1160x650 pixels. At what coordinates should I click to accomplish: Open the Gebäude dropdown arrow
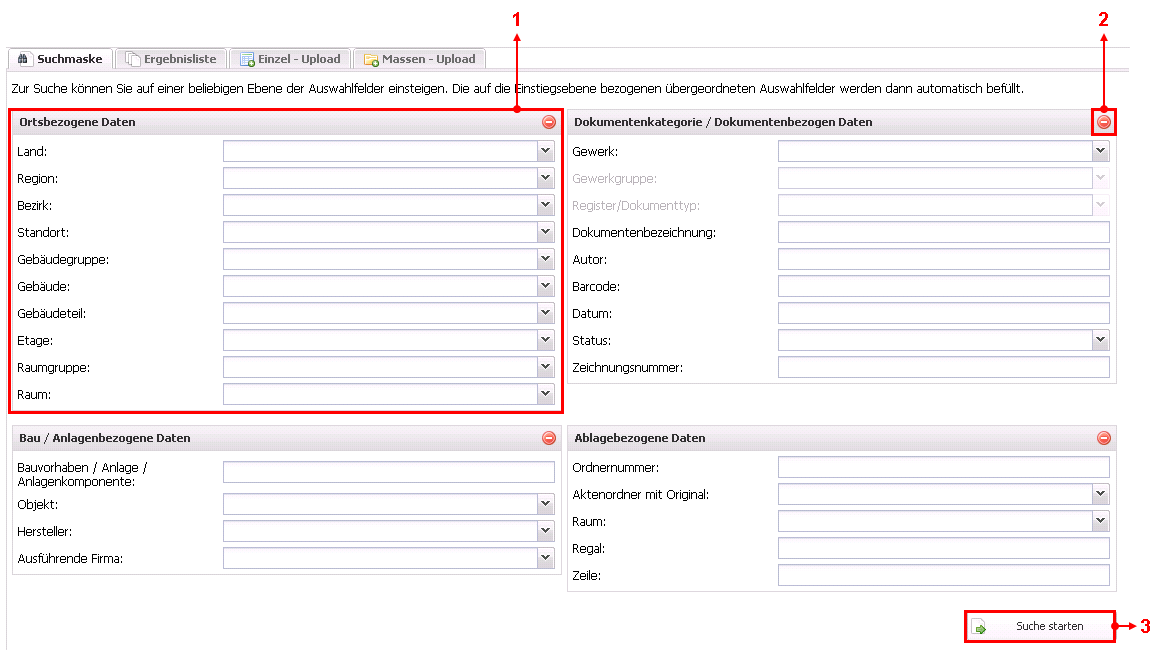[x=546, y=286]
